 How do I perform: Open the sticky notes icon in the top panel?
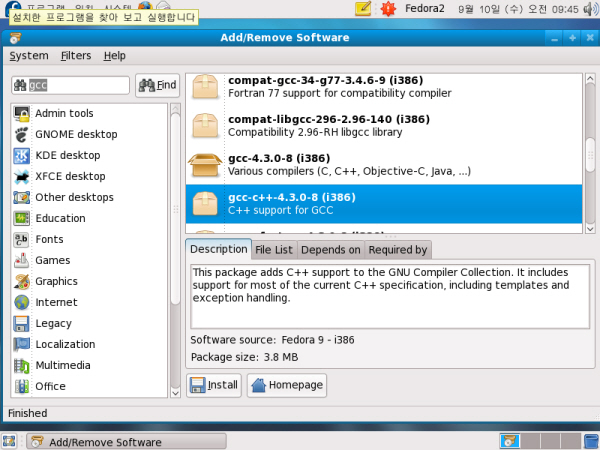[x=363, y=8]
